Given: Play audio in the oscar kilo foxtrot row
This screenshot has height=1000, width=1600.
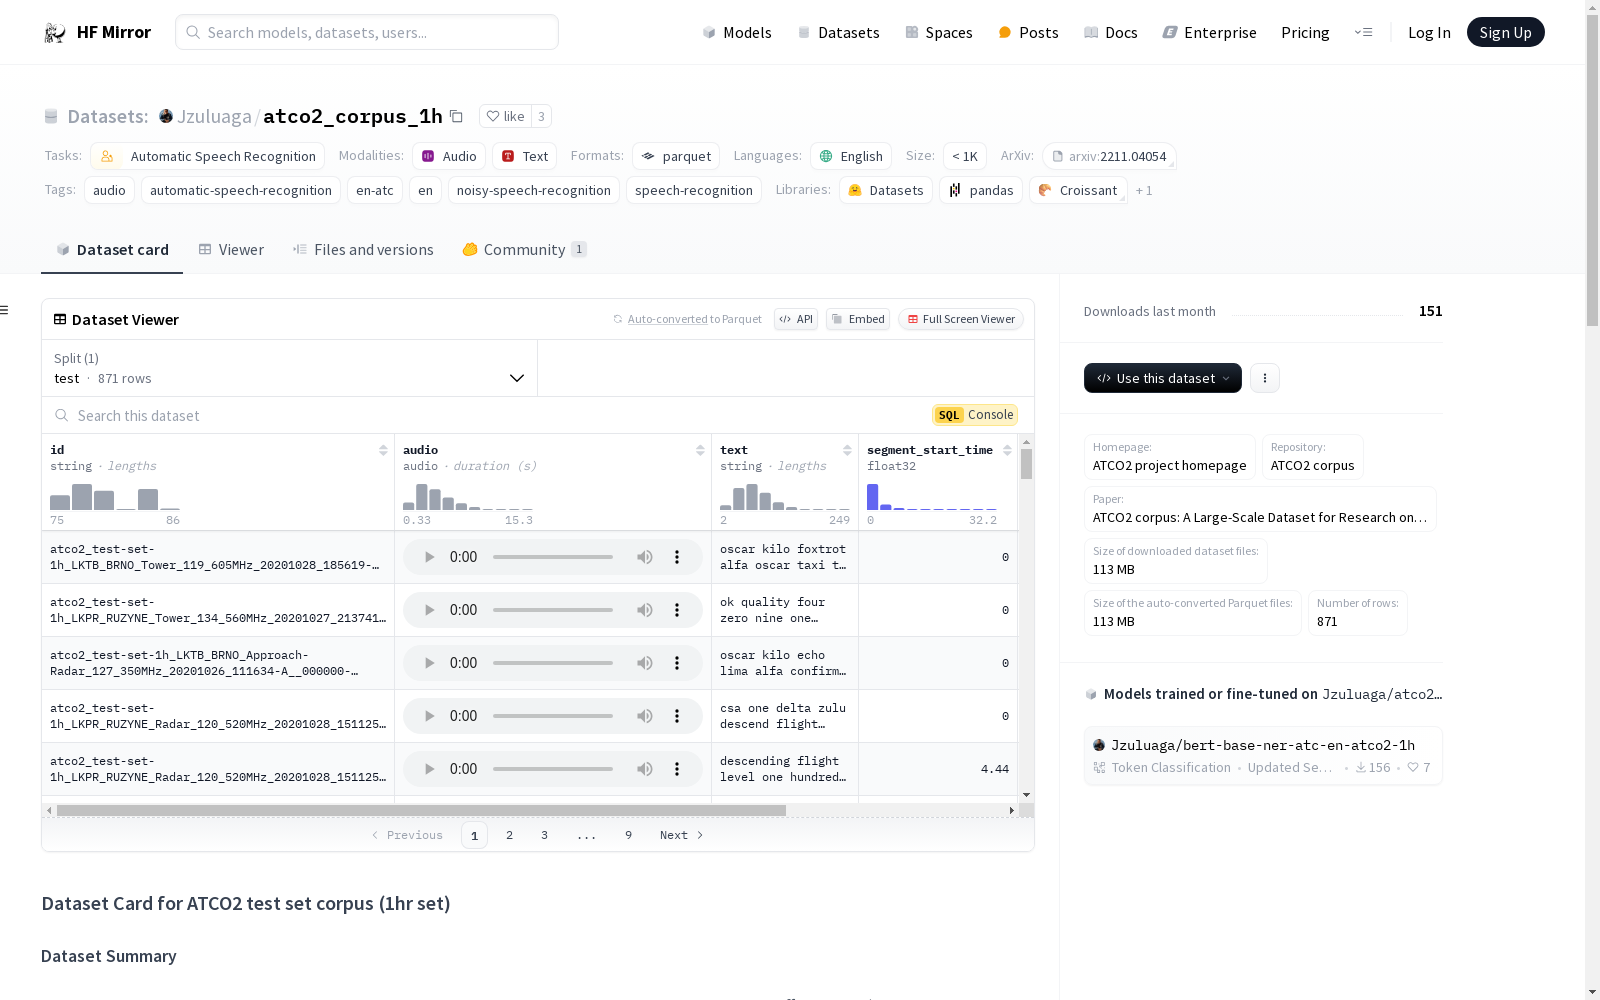Looking at the screenshot, I should [x=429, y=557].
